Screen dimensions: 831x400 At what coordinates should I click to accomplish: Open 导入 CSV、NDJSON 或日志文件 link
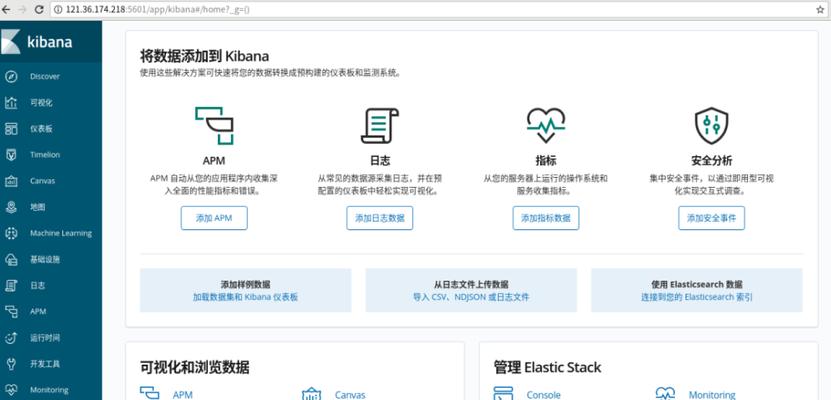(x=471, y=297)
